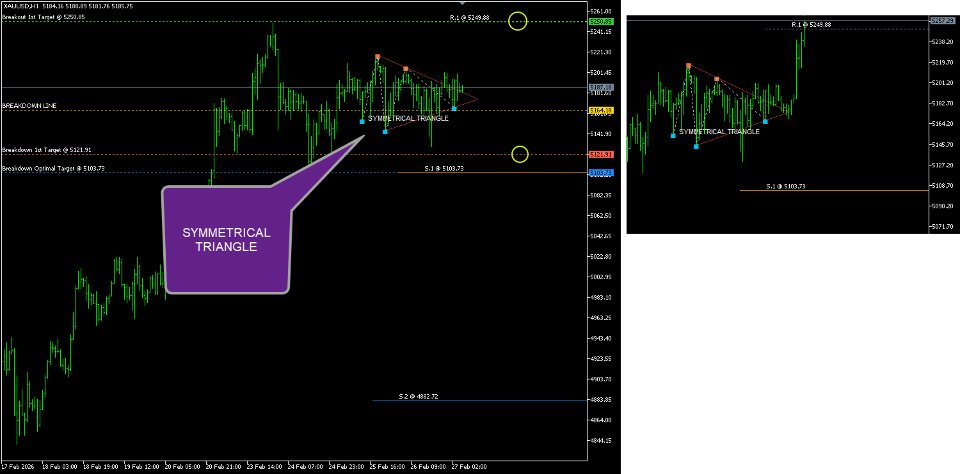Viewport: 960px width, 474px height.
Task: Select the 'Breakdown Optimal Target @ 5103.73' label
Action: click(52, 168)
